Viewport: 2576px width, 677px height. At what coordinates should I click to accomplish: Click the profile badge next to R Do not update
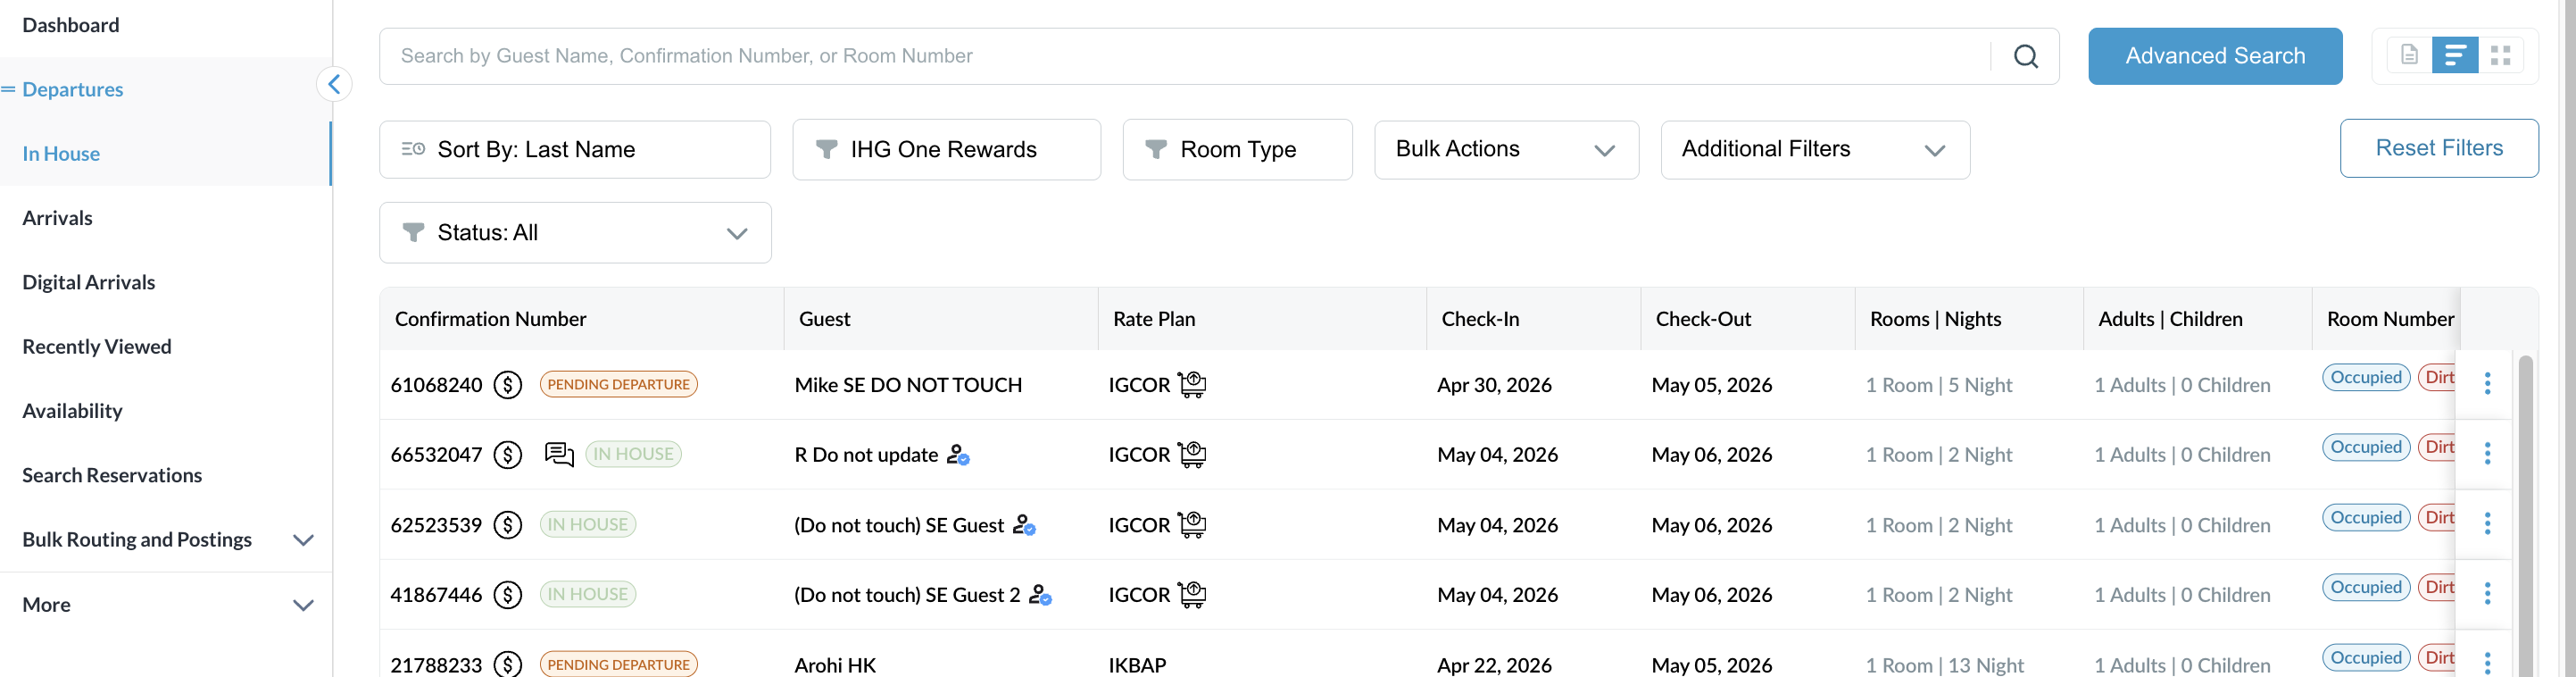958,455
